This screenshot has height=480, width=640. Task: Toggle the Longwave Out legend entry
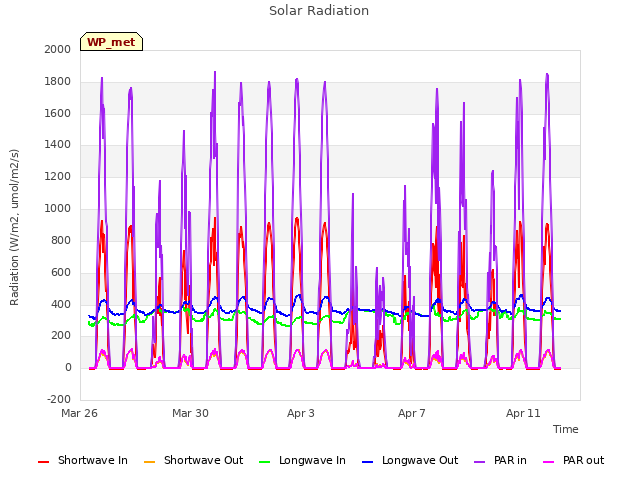410,460
